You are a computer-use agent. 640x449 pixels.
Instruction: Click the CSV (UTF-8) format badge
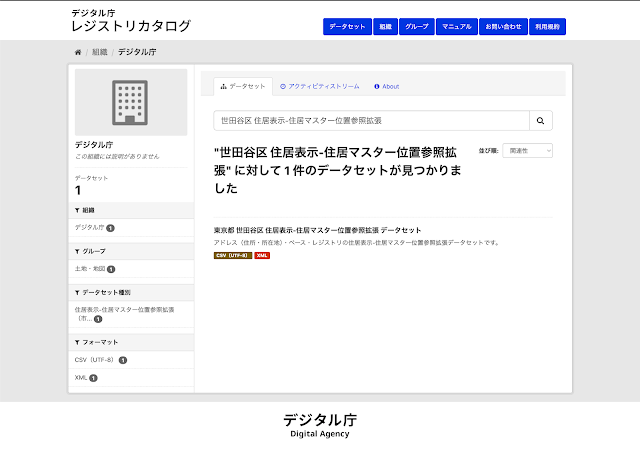[x=233, y=256]
